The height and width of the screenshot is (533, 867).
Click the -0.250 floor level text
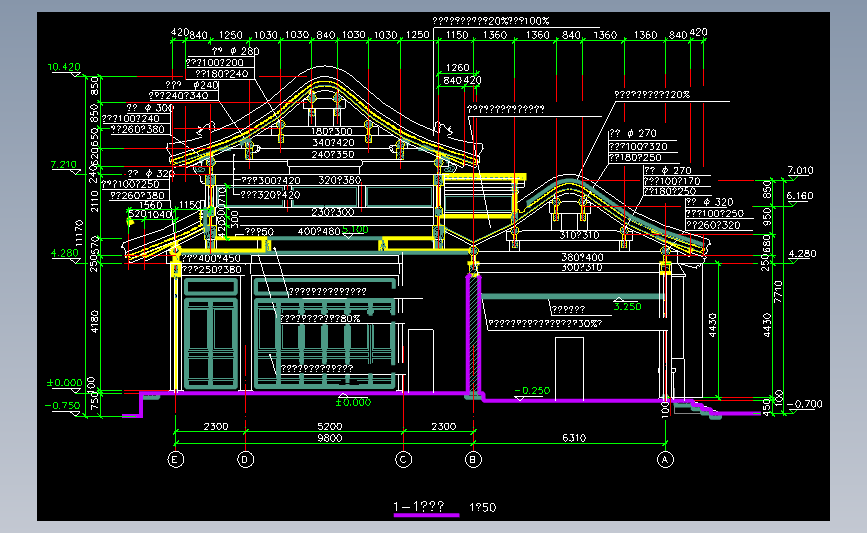coord(532,390)
